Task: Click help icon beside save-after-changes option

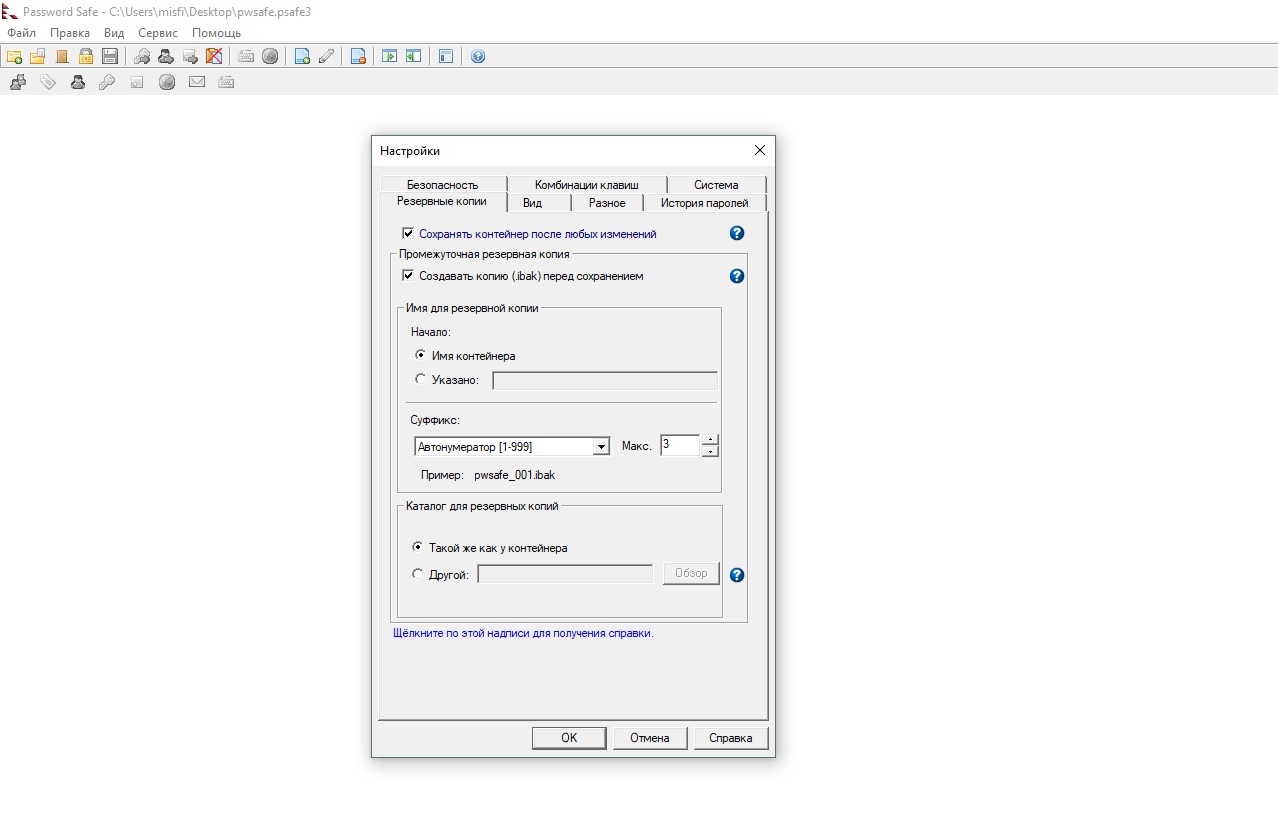Action: click(737, 233)
